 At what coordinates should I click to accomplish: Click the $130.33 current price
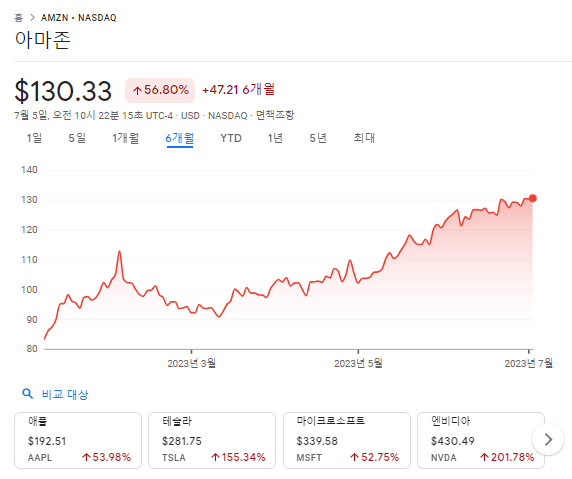click(x=63, y=91)
